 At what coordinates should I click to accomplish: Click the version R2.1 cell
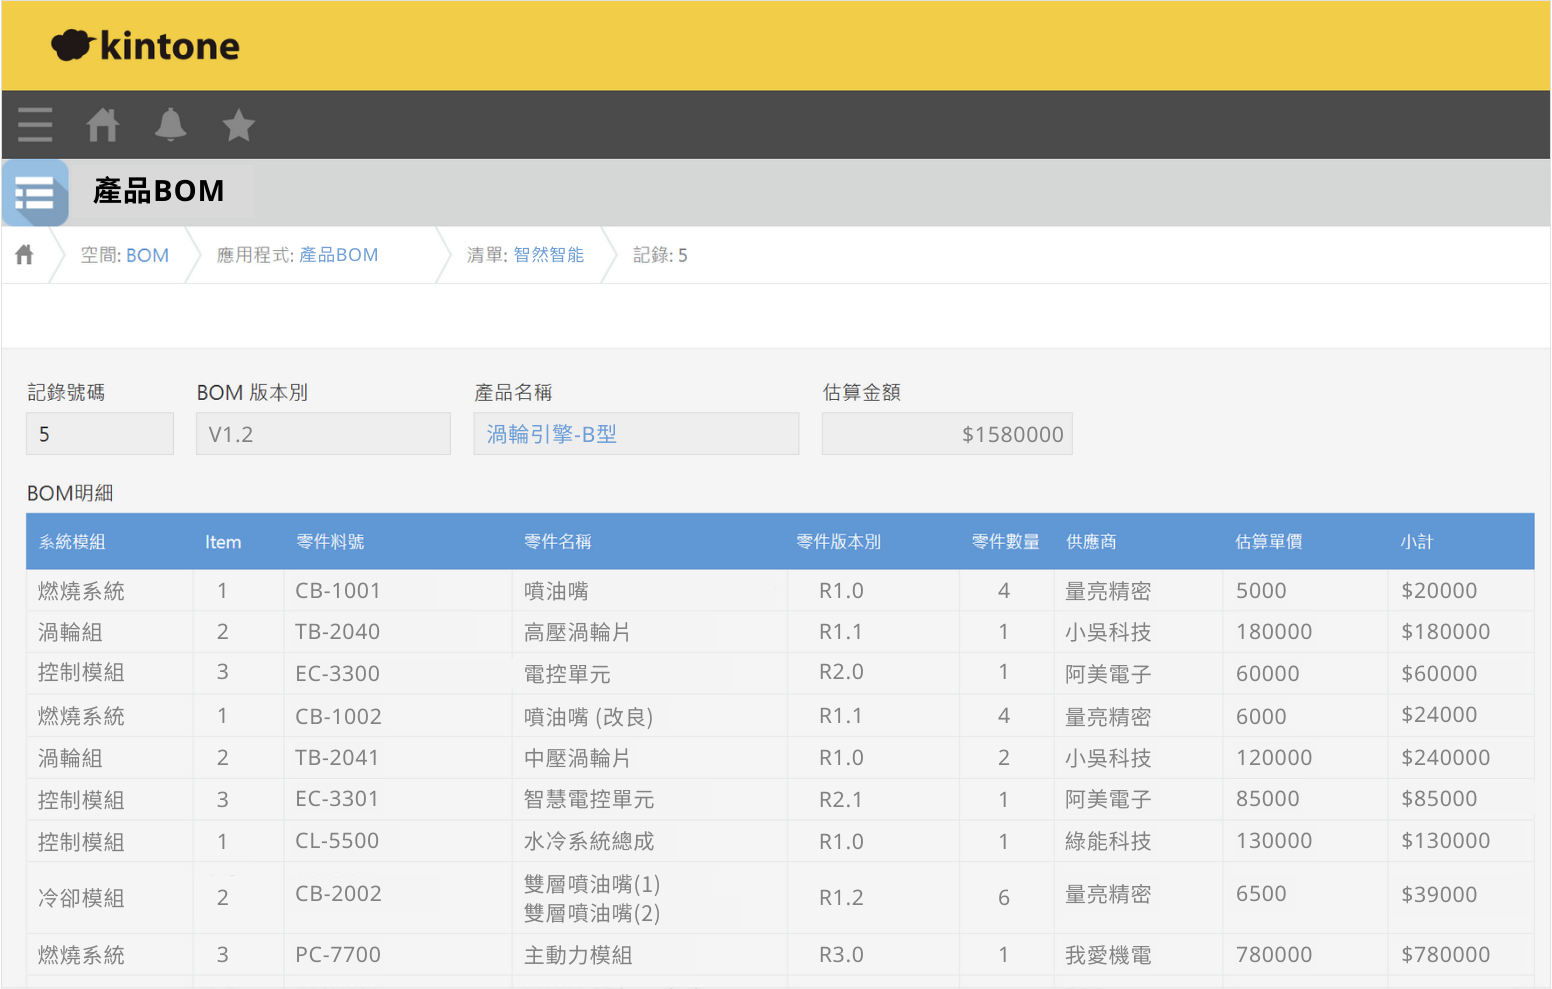pos(841,799)
